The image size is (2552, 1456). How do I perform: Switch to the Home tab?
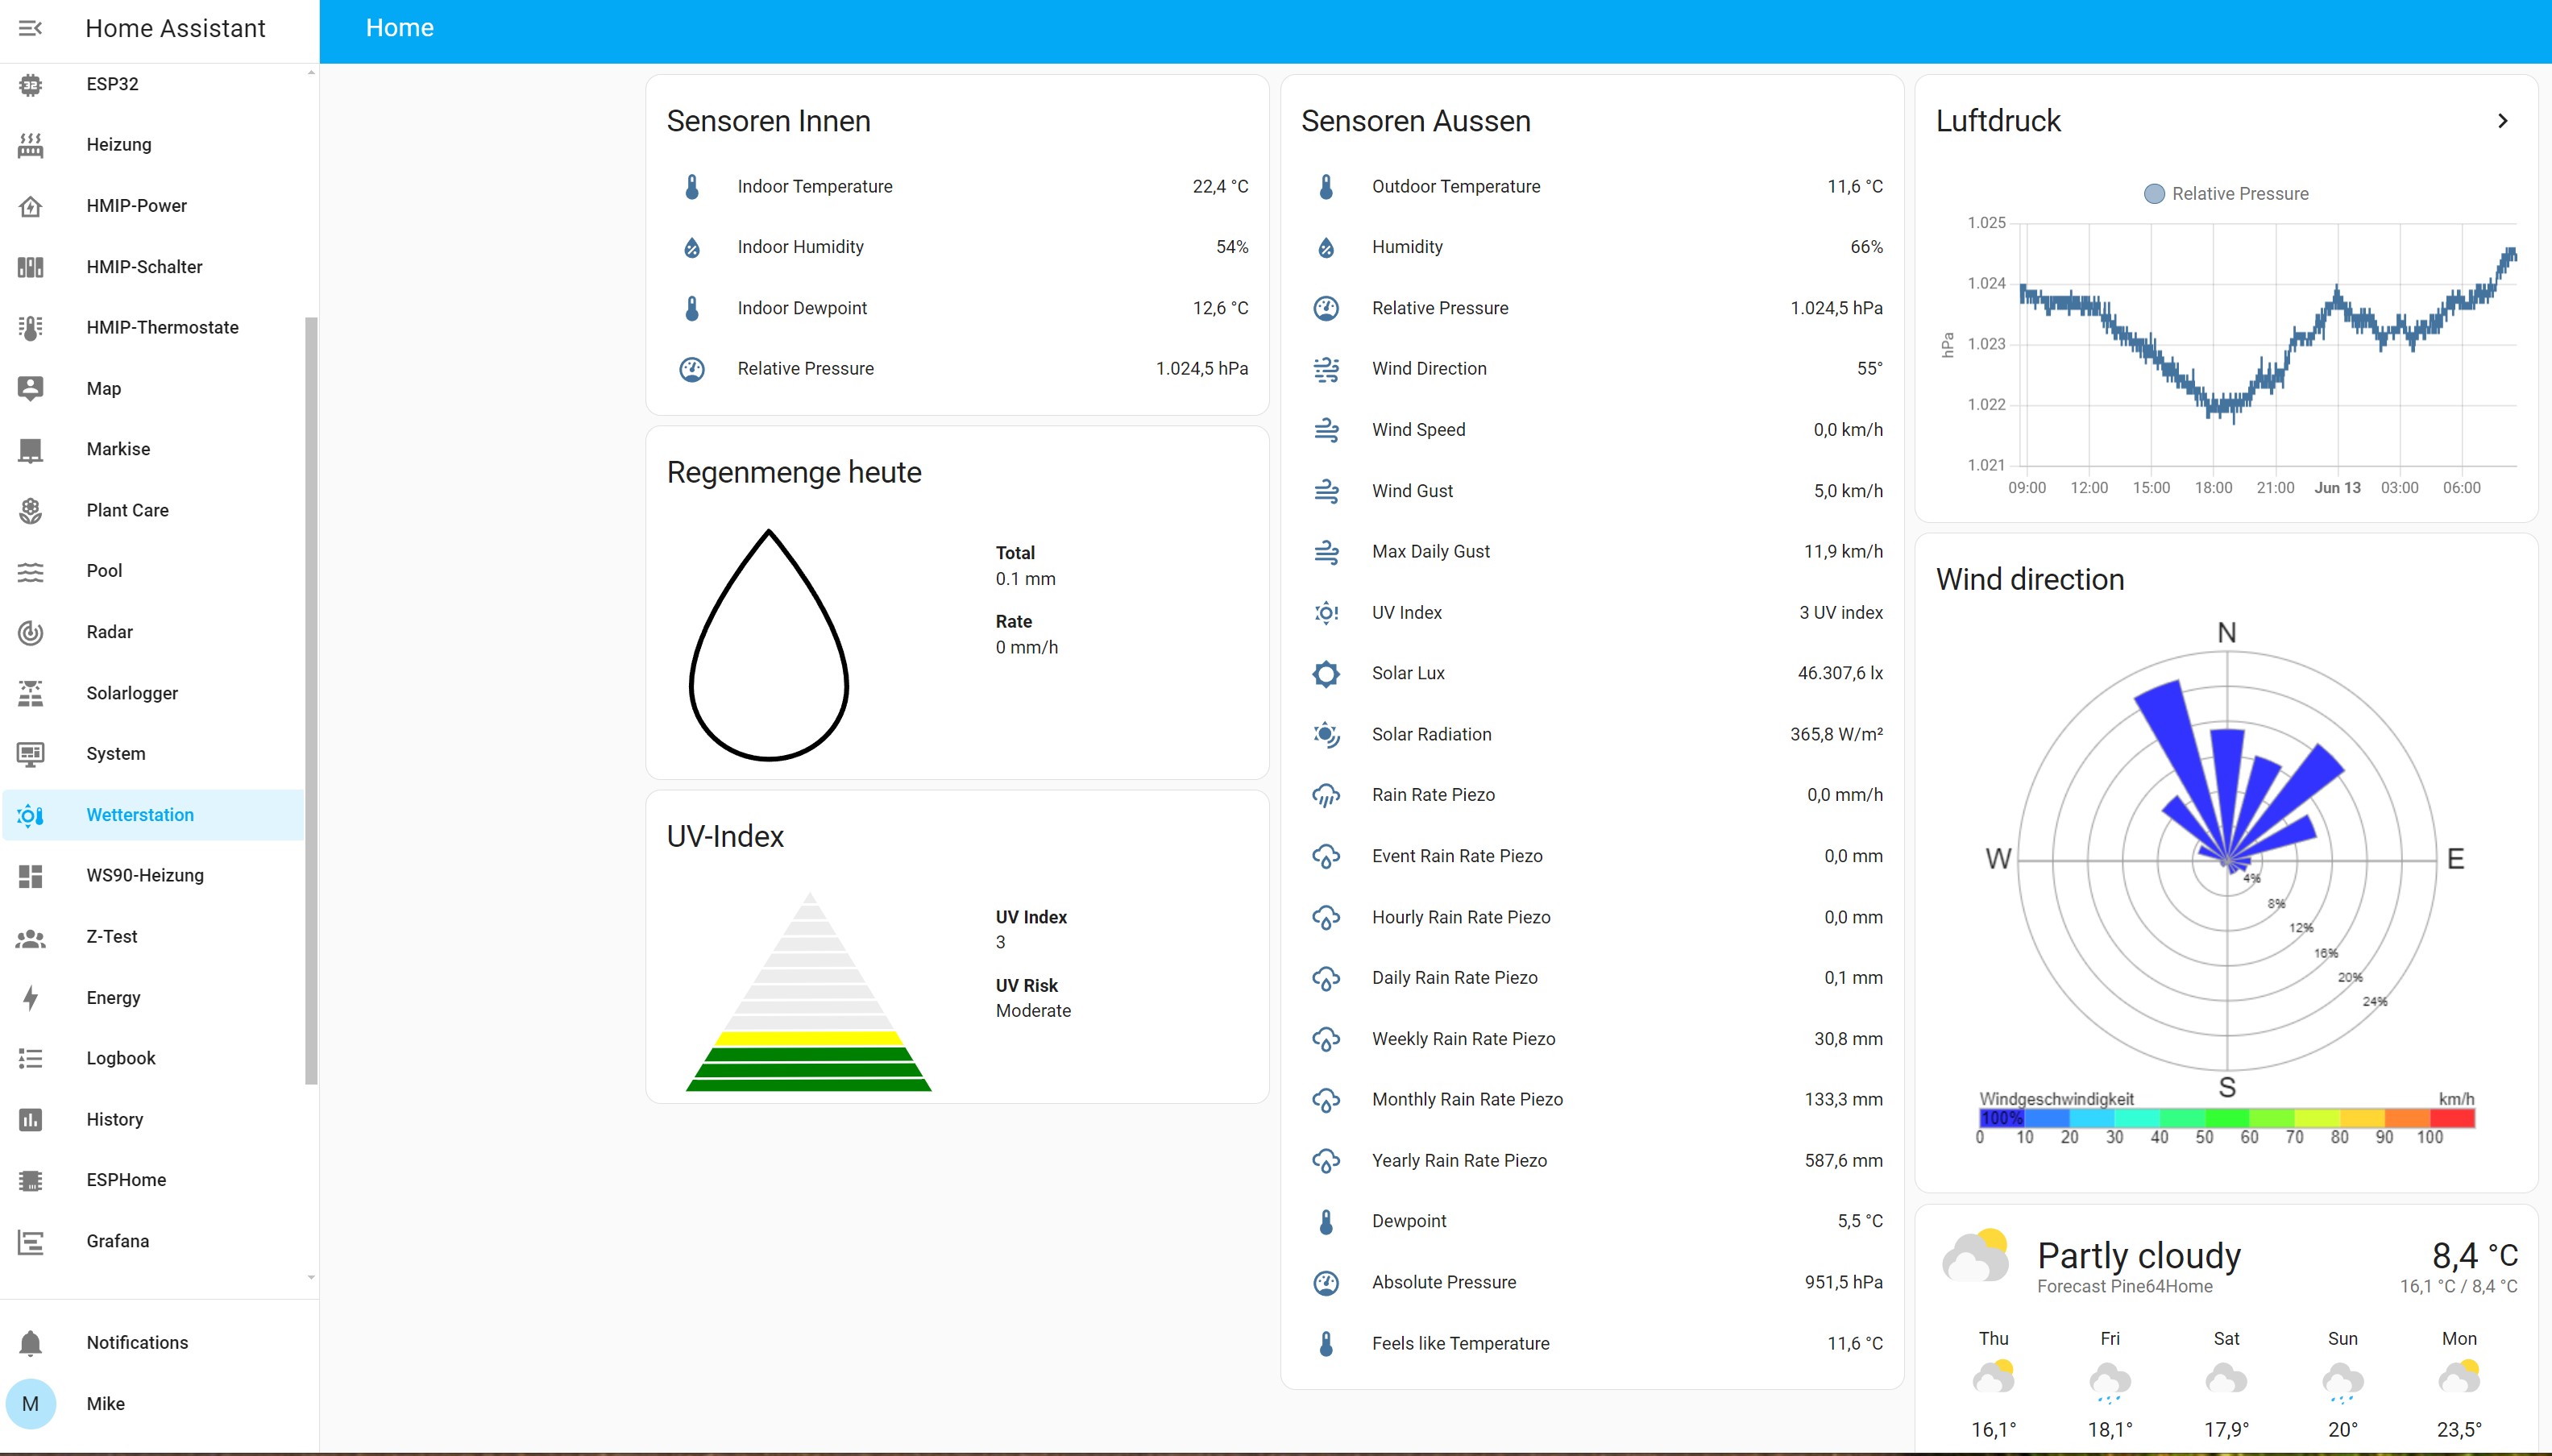coord(399,27)
